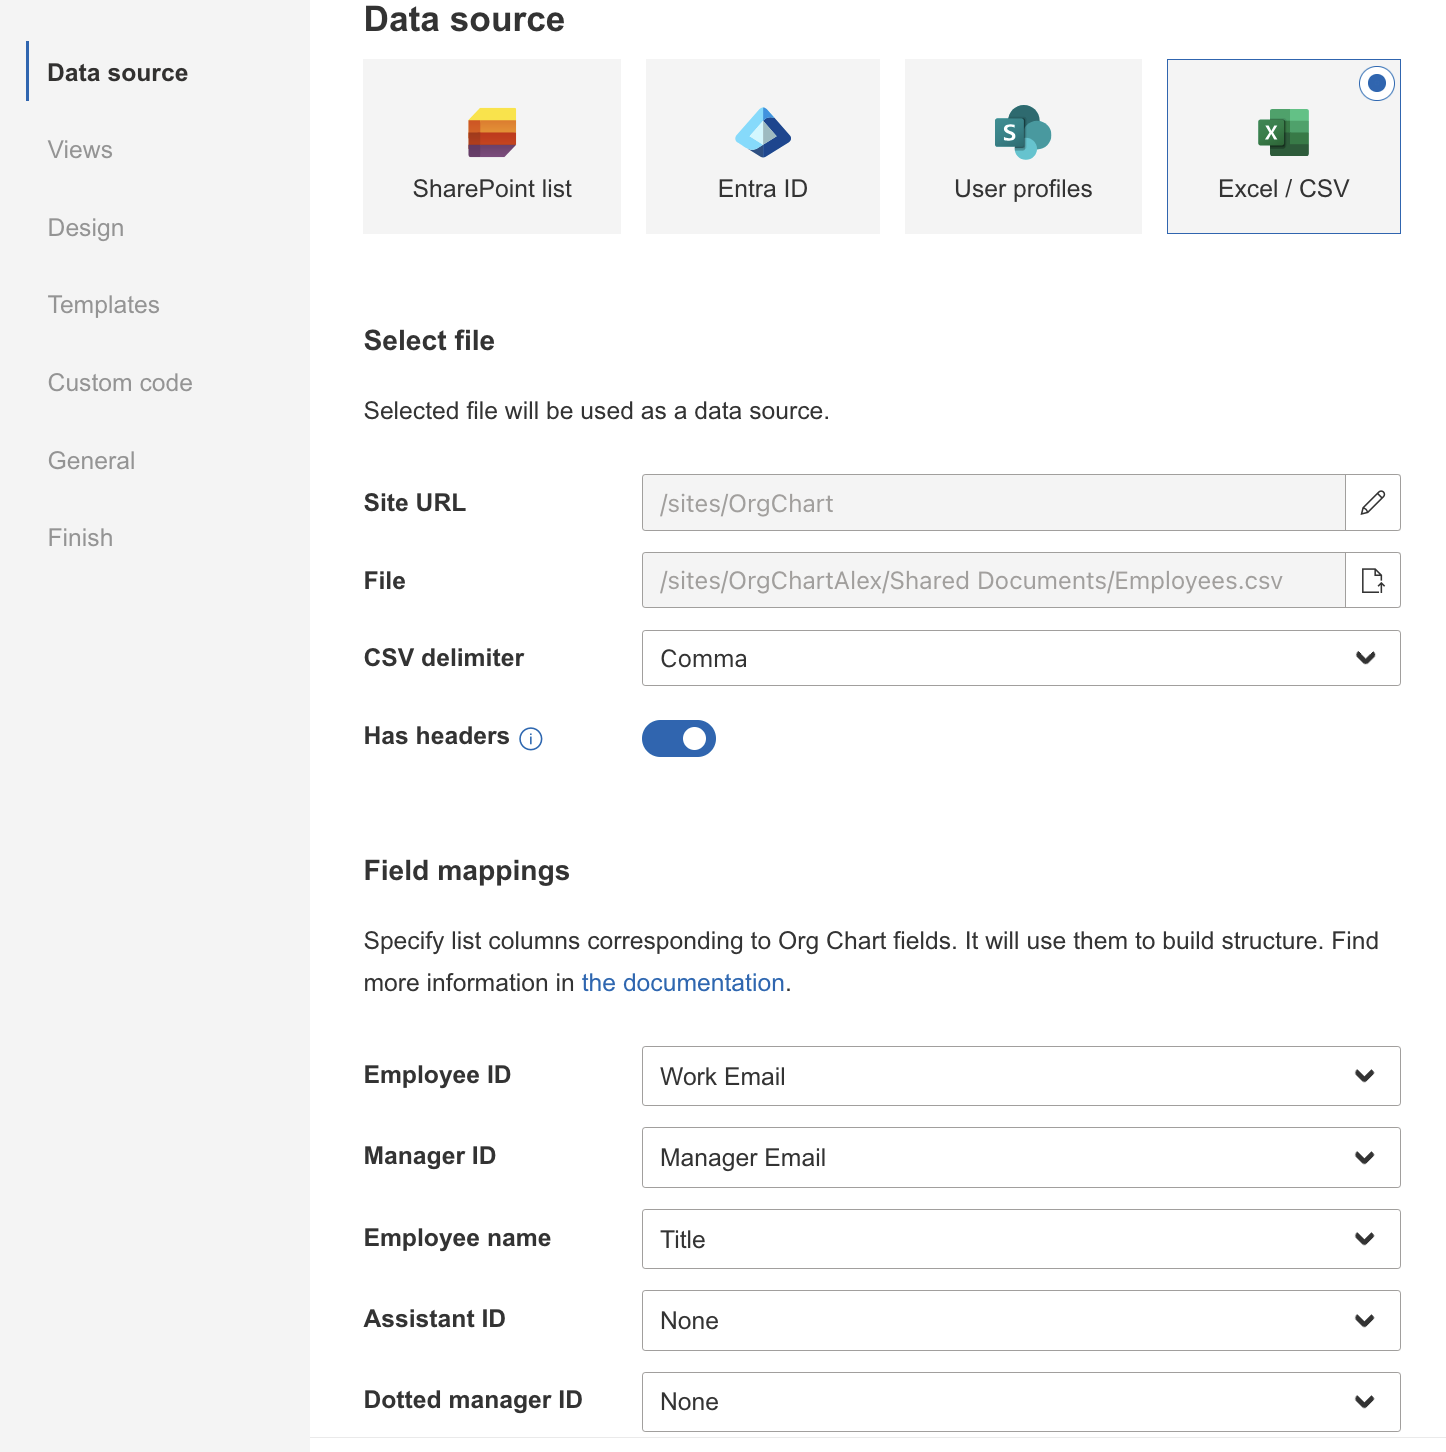Click the selection radio on the Excel / CSV tile
This screenshot has height=1452, width=1446.
1376,84
